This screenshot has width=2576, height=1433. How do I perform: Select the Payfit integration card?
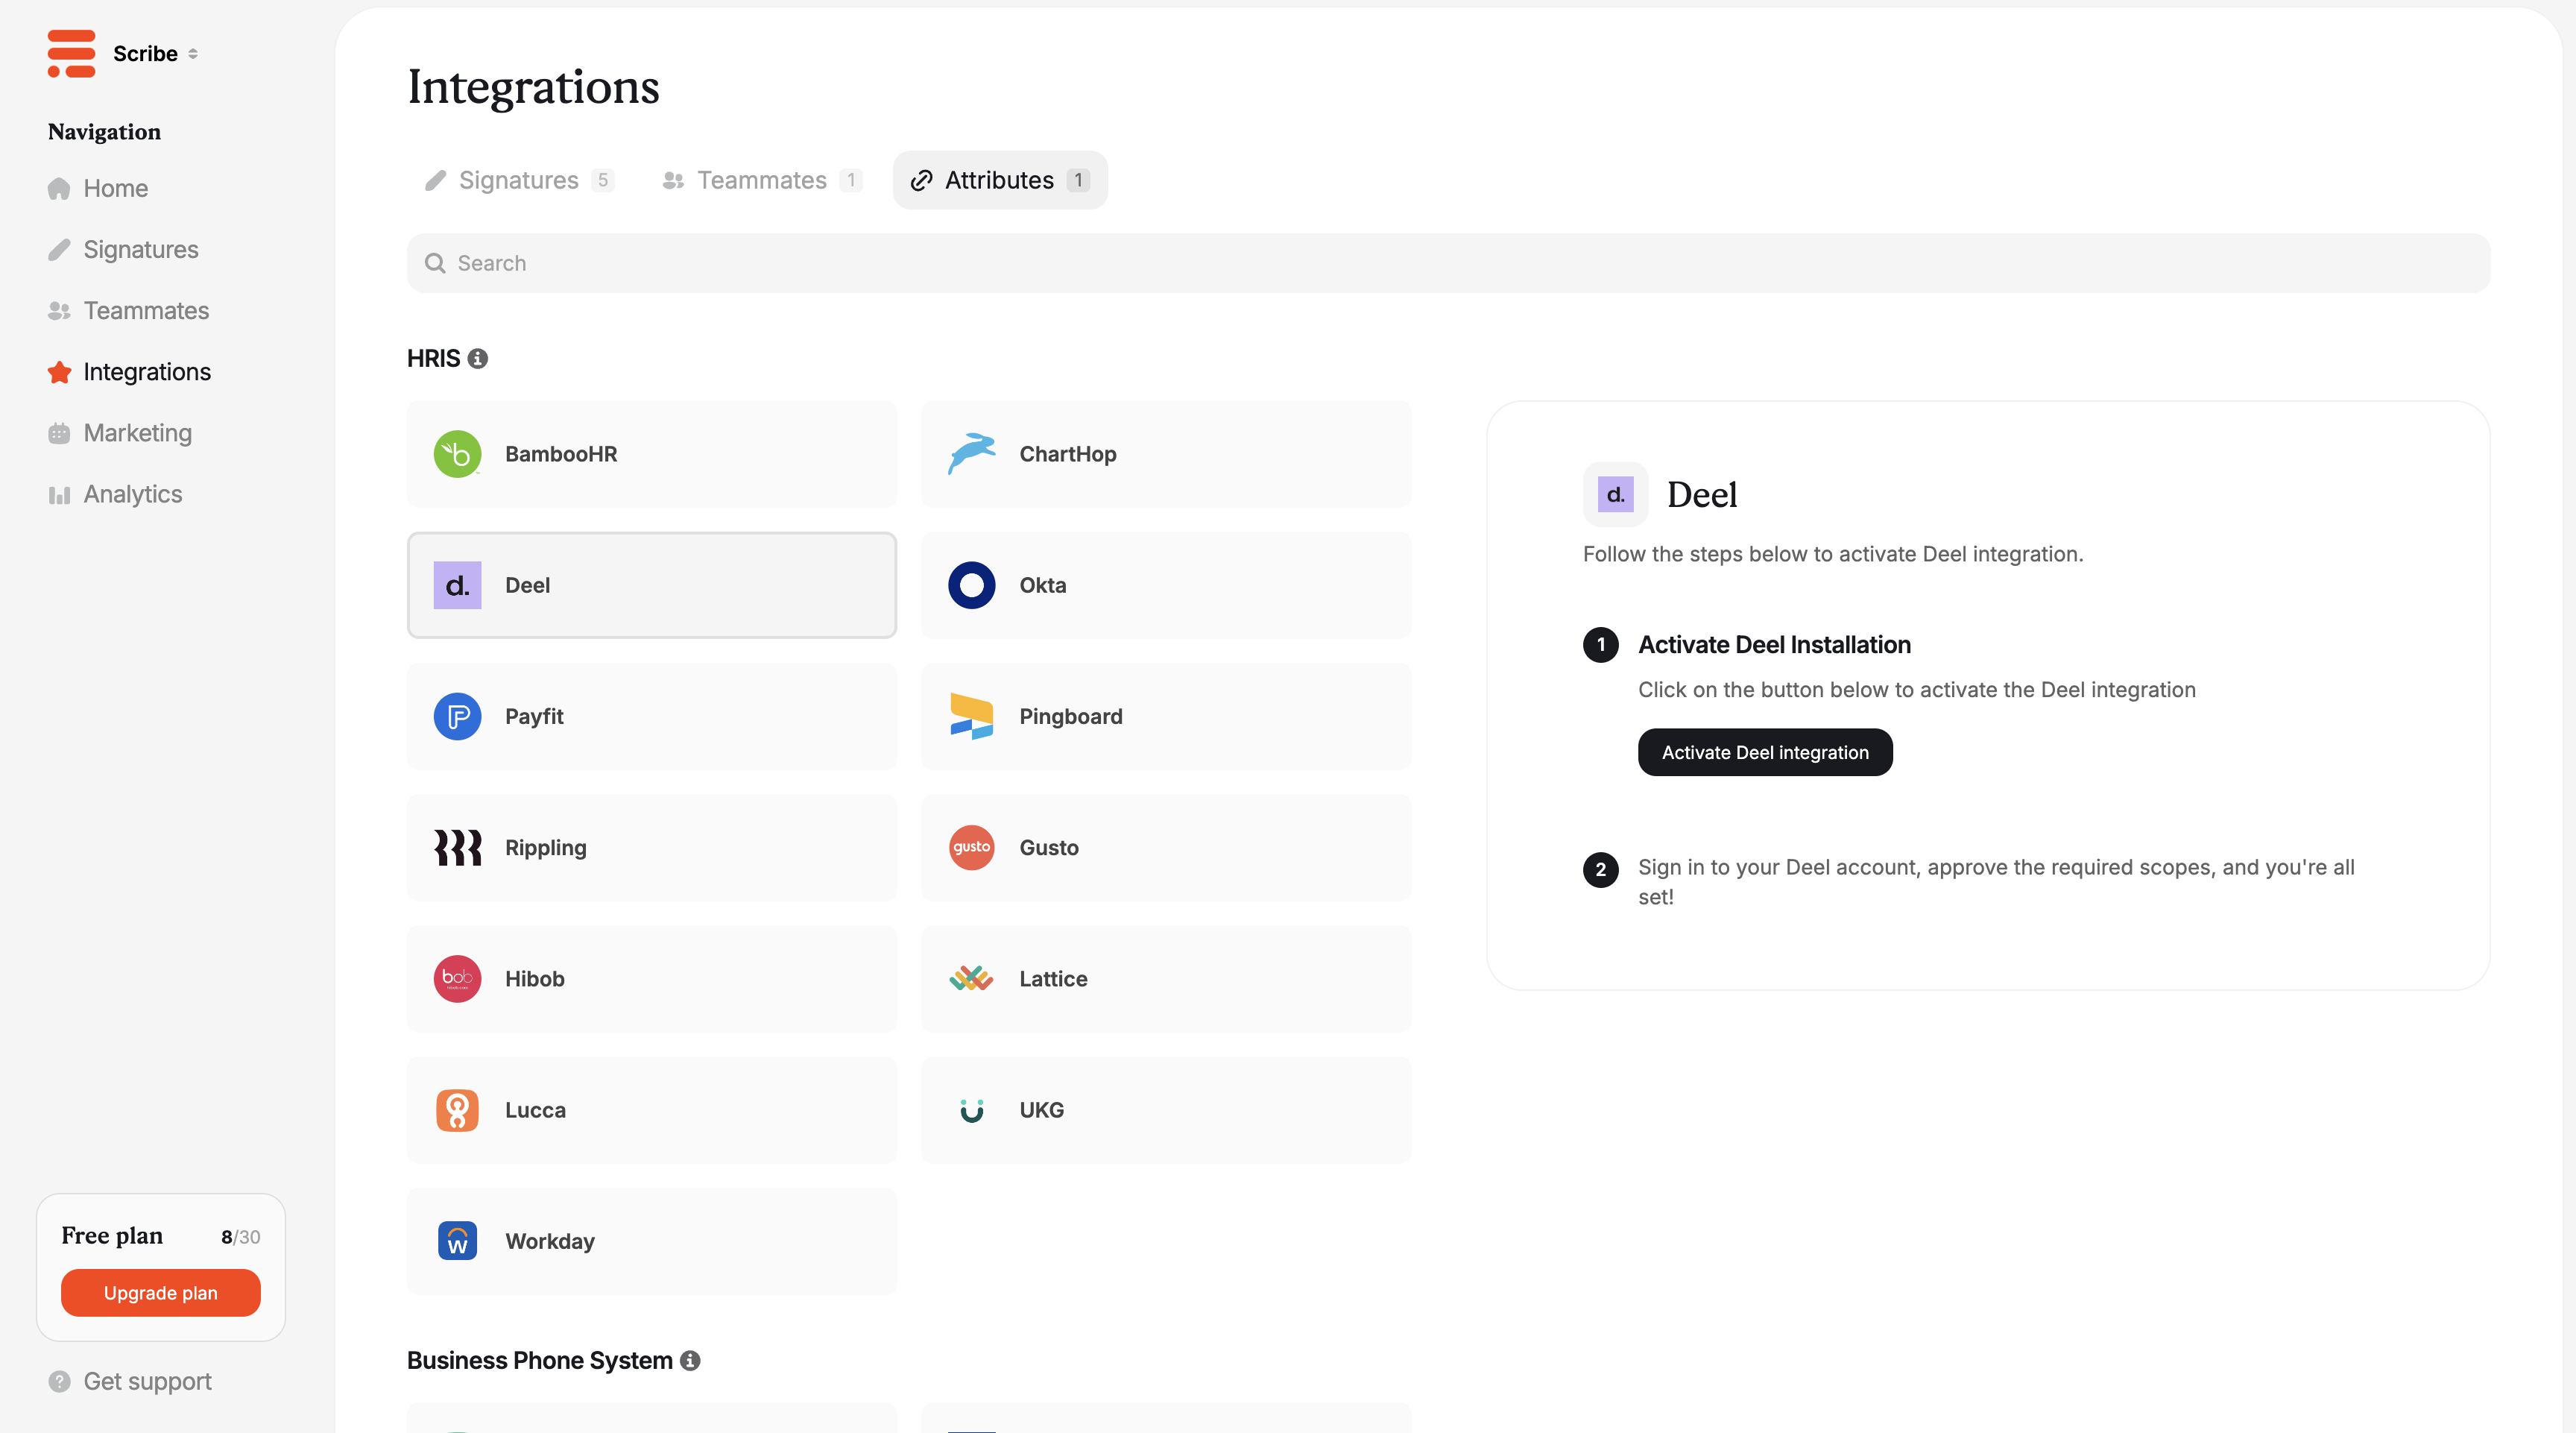652,716
